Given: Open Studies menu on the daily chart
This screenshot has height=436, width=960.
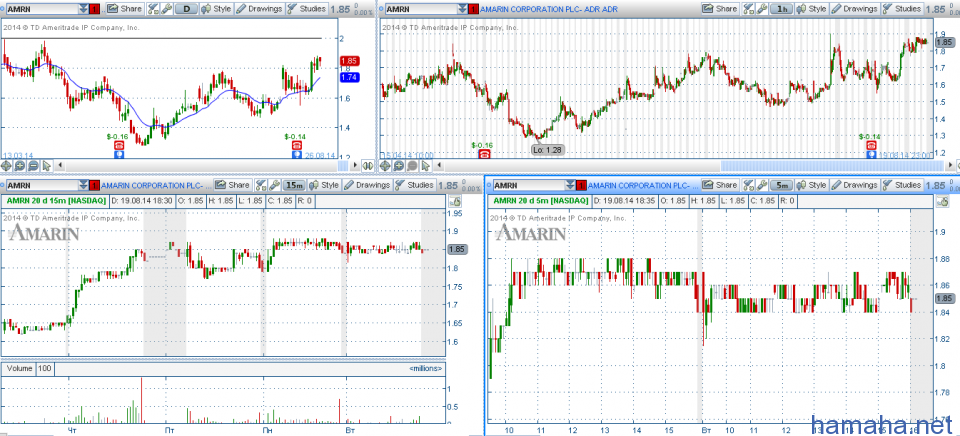Looking at the screenshot, I should pos(307,9).
